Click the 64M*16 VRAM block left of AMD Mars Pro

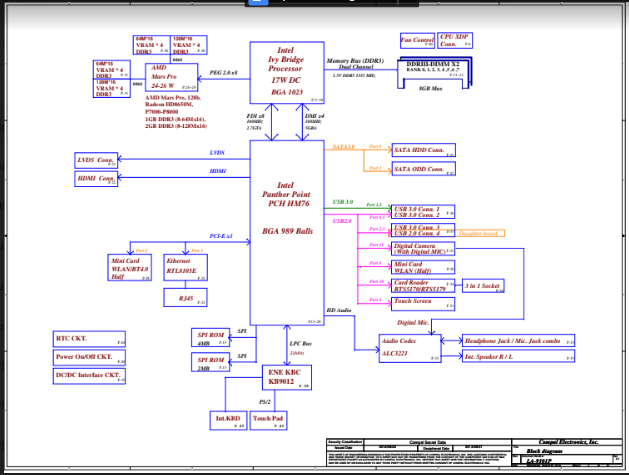tap(112, 70)
